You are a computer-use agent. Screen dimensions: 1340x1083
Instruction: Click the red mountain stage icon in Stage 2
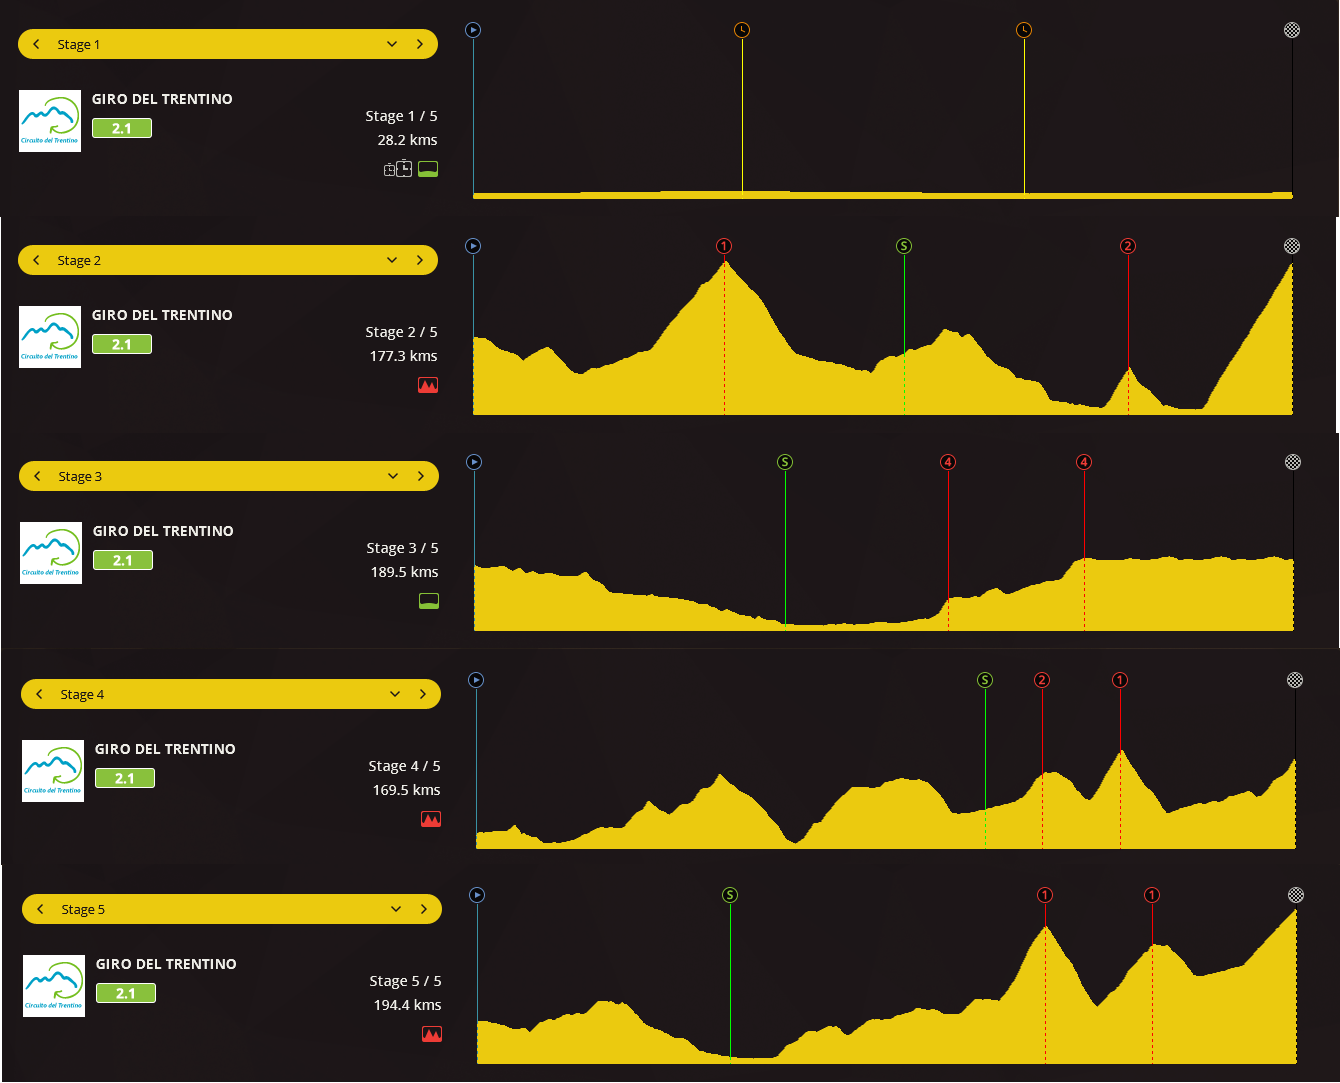(x=428, y=385)
